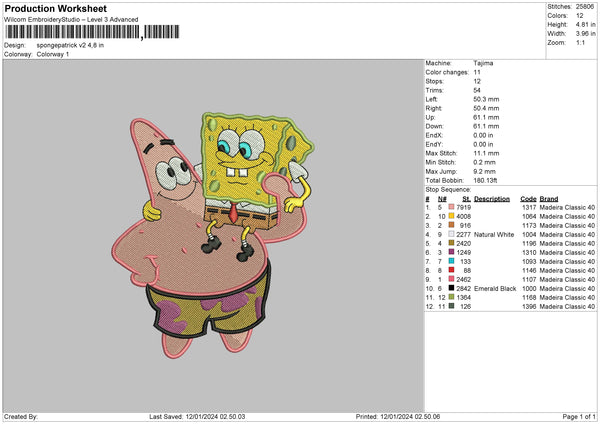Click the purple thread swatch for code 1310
This screenshot has width=600, height=424.
[x=451, y=252]
